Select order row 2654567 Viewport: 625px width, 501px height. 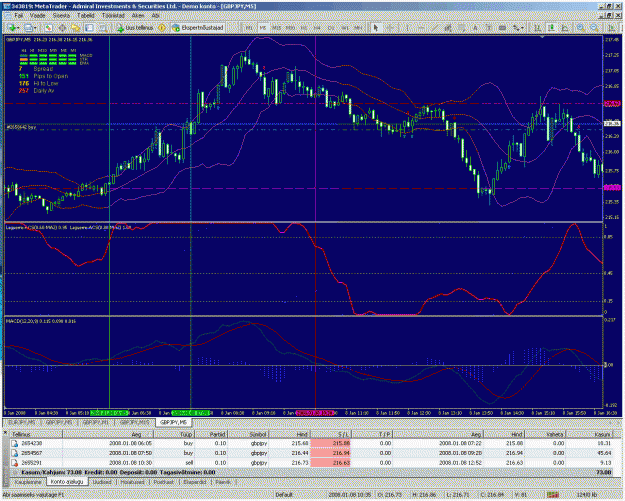coord(311,453)
